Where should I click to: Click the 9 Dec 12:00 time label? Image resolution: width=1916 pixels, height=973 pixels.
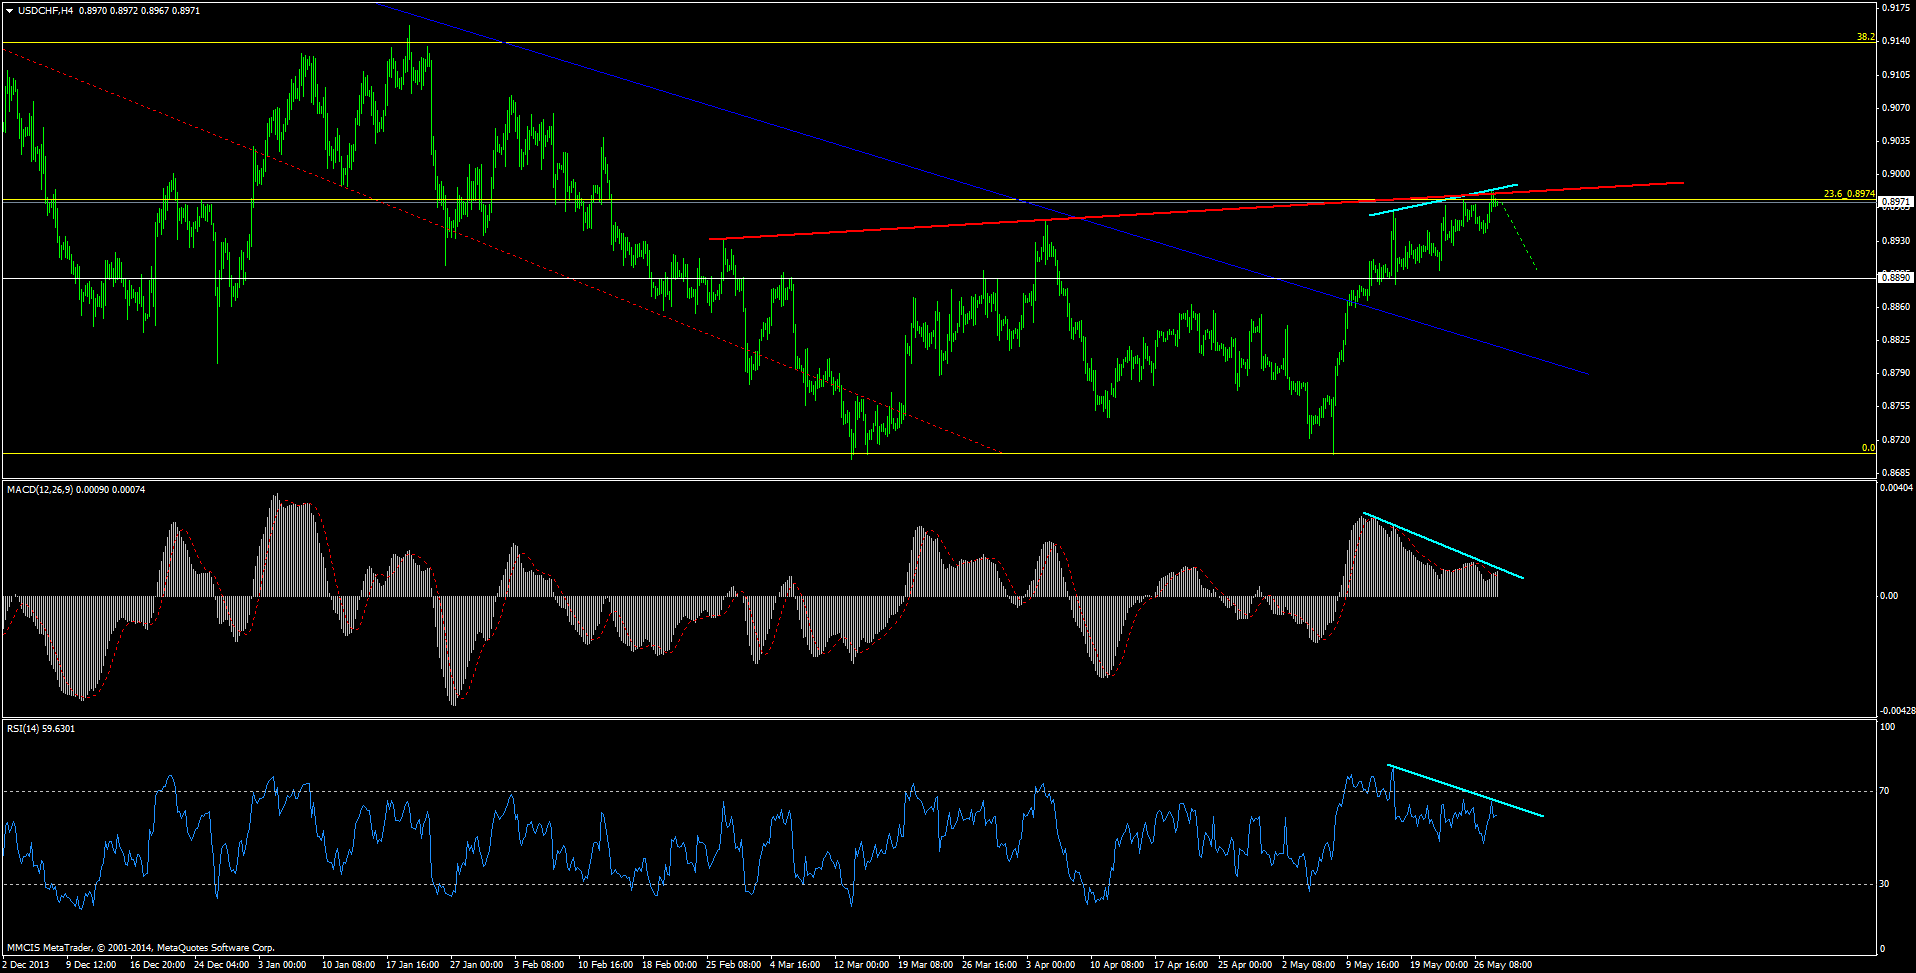91,965
